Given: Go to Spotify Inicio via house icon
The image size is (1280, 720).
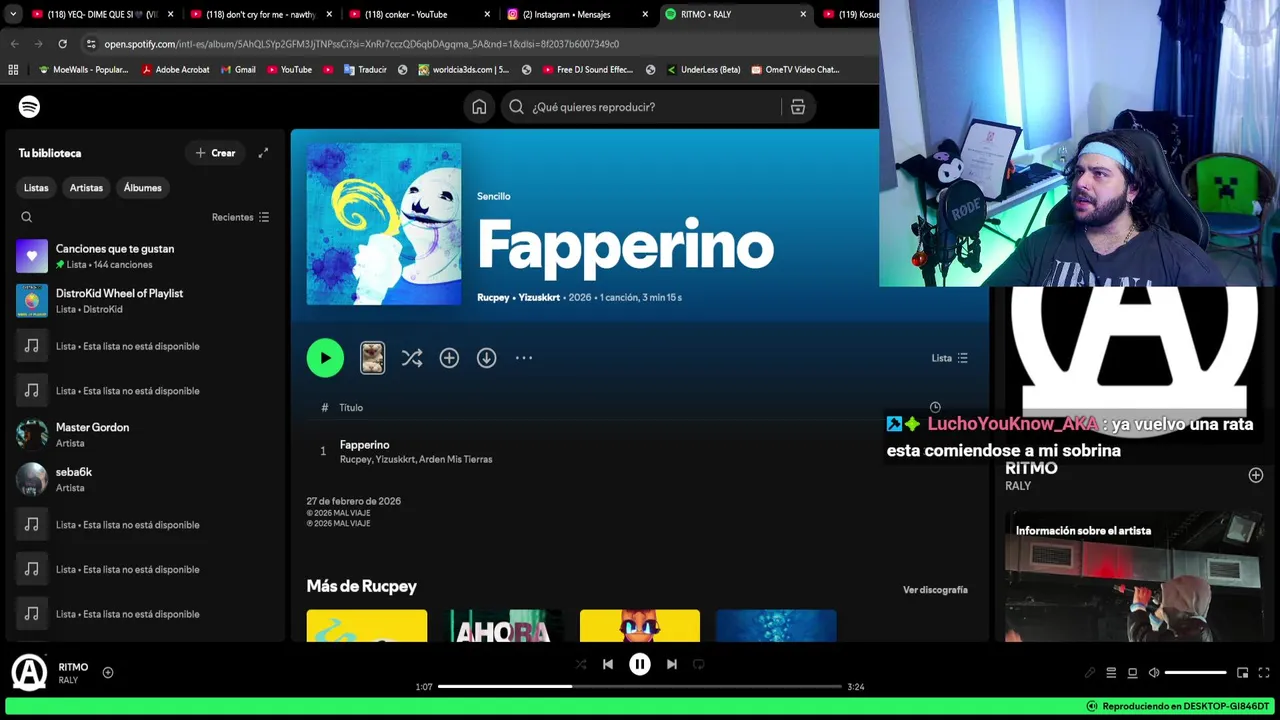Looking at the screenshot, I should point(479,107).
